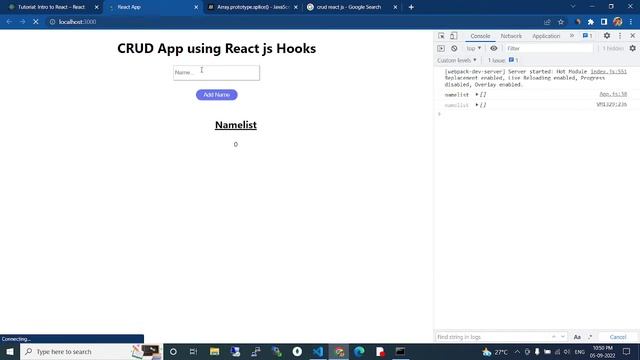Open the notification center icon
The width and height of the screenshot is (640, 360).
tap(627, 351)
